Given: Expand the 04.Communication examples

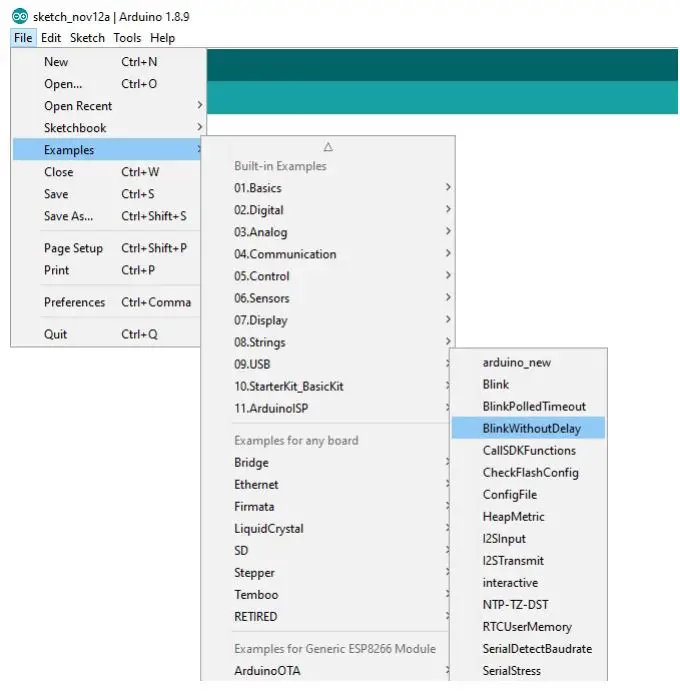Looking at the screenshot, I should coord(328,254).
